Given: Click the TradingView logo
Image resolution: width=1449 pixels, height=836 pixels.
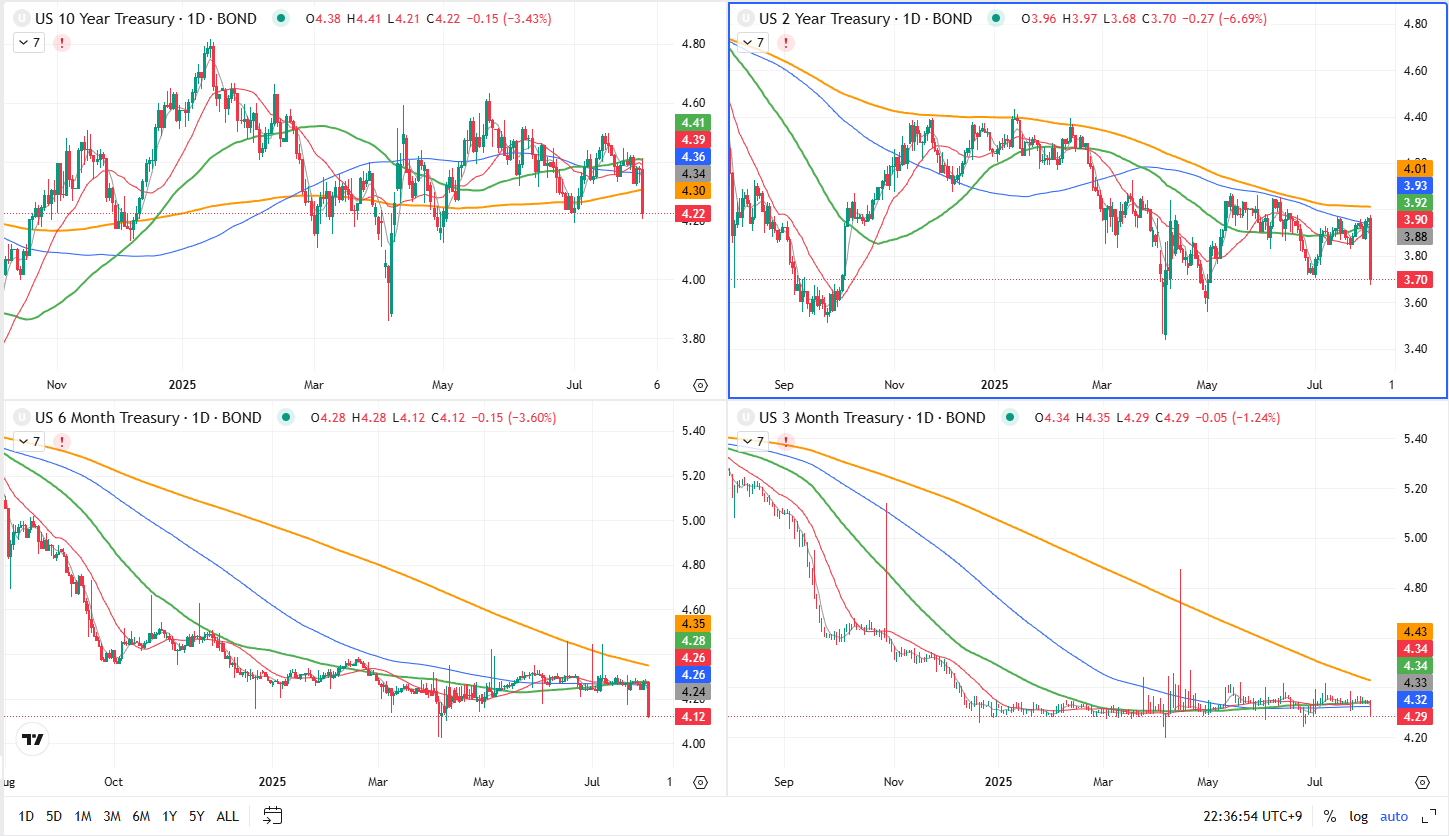Looking at the screenshot, I should click(33, 740).
